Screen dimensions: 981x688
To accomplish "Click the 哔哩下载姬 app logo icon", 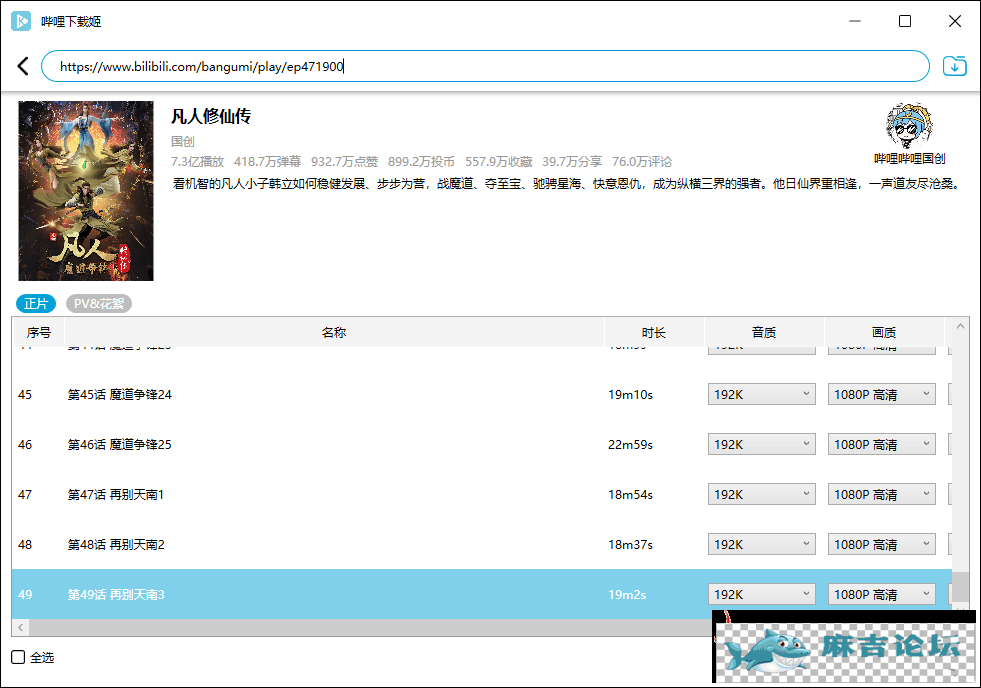I will pos(21,21).
